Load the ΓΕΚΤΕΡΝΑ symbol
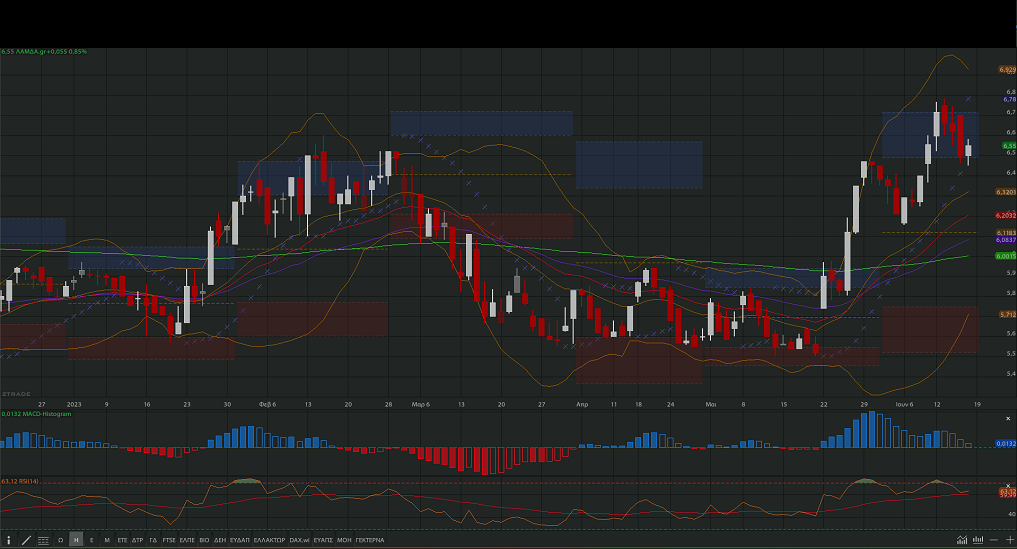 point(370,540)
